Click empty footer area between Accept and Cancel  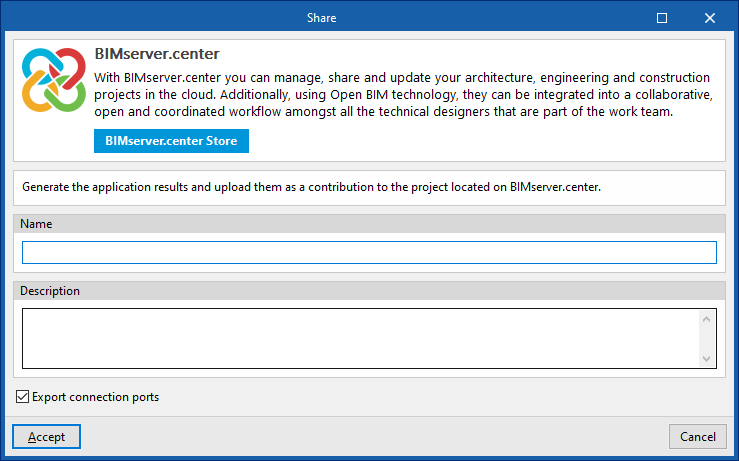pyautogui.click(x=370, y=437)
